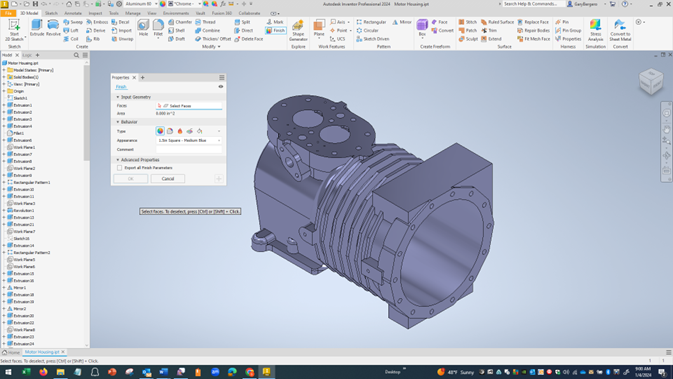Click the OK button in Properties

pos(130,179)
